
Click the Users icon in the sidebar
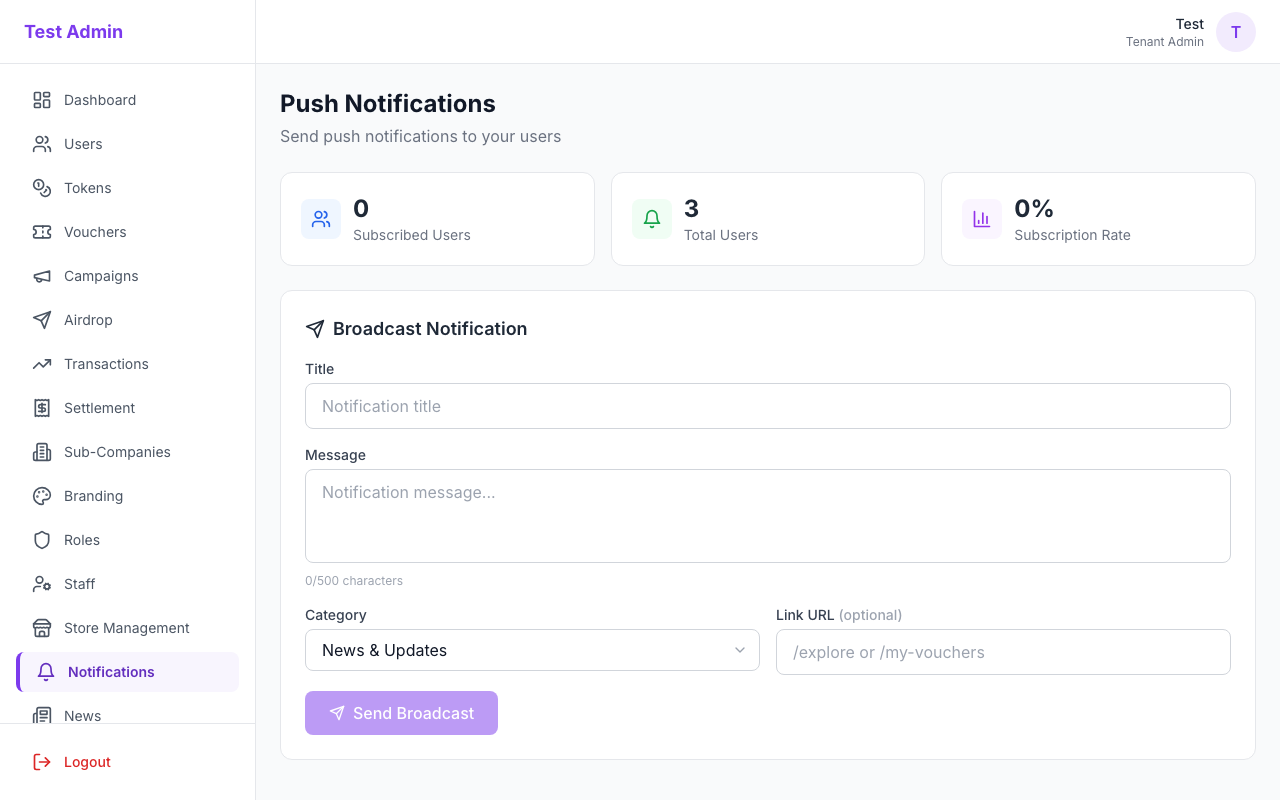41,144
